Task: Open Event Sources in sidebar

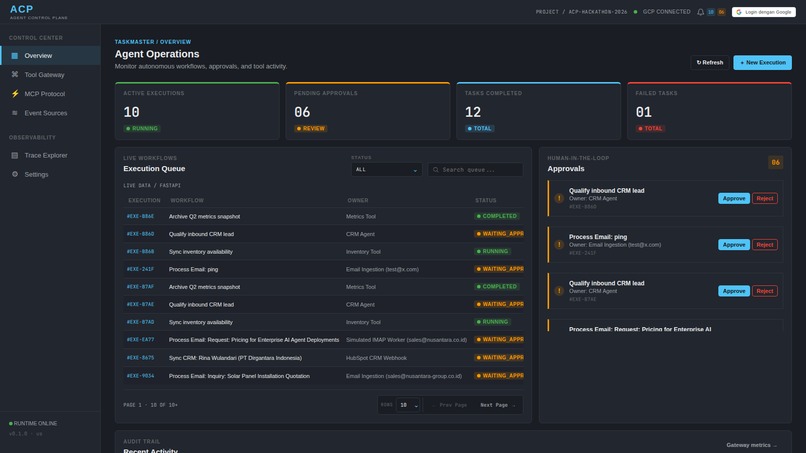Action: 50,113
